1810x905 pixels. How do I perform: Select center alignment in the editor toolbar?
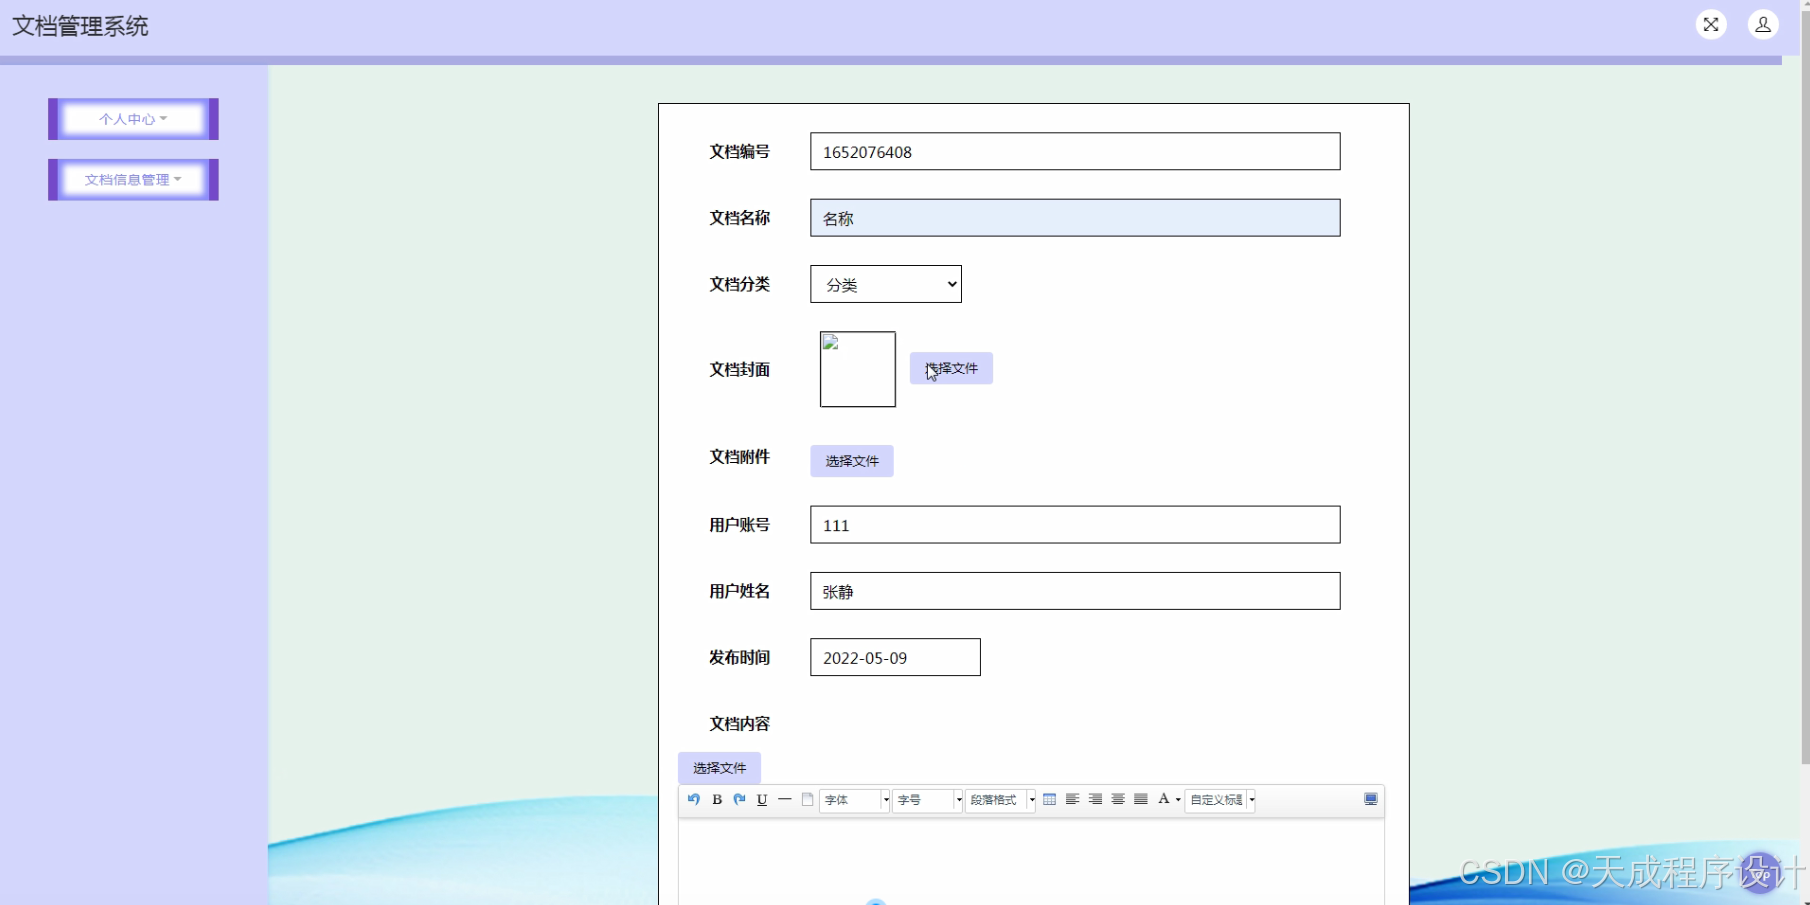click(x=1118, y=800)
